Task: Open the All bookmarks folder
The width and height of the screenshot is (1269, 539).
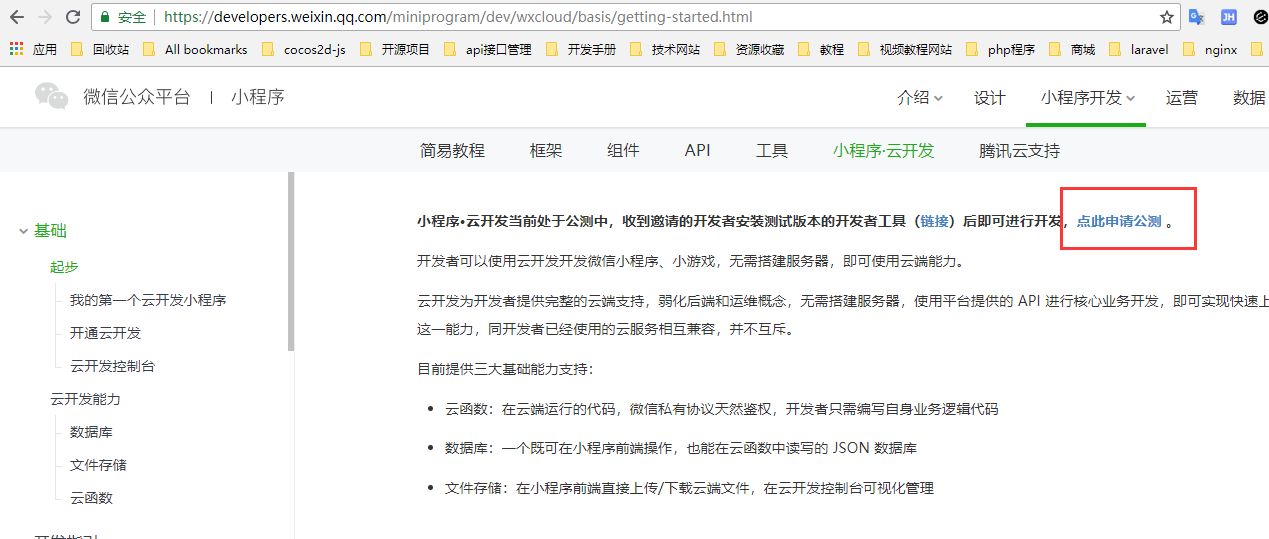Action: tap(195, 49)
